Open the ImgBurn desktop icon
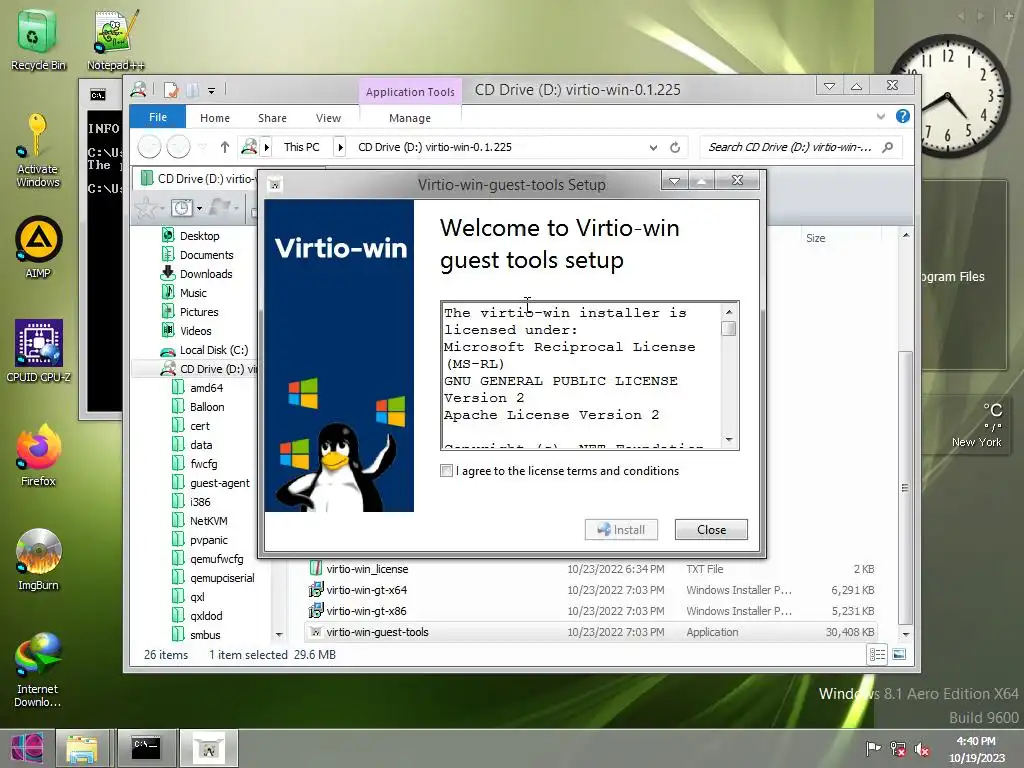The image size is (1024, 768). (x=38, y=559)
